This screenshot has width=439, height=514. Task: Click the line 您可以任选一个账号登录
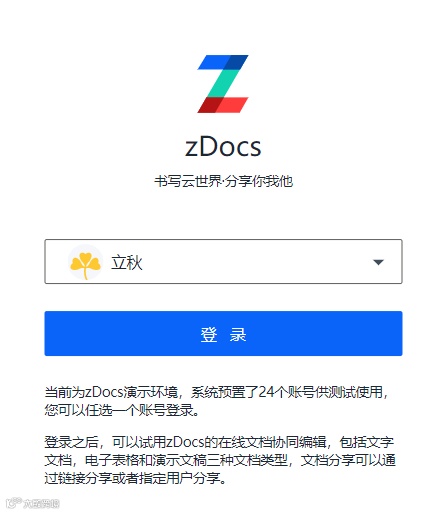pyautogui.click(x=122, y=410)
